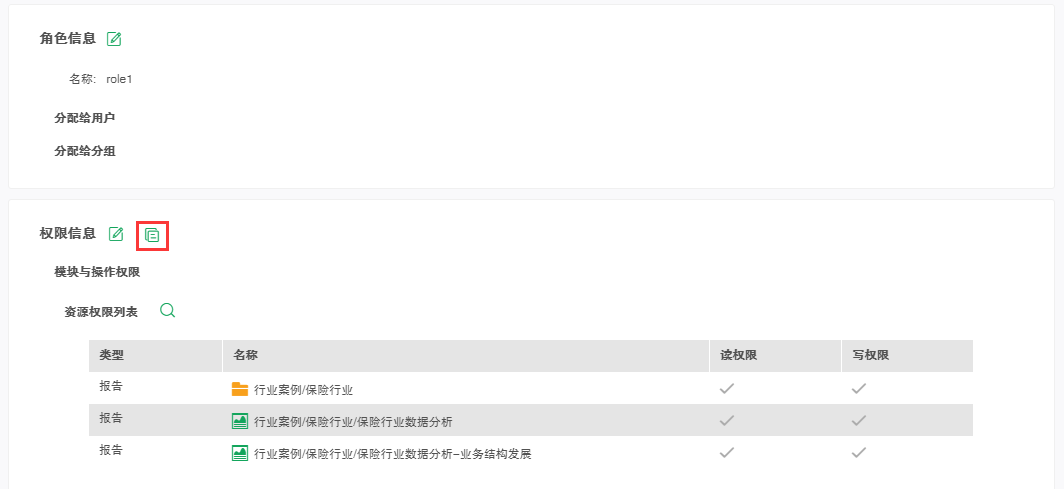Toggle read permission check for 业务结构发展 row
Image resolution: width=1064 pixels, height=489 pixels.
(727, 453)
